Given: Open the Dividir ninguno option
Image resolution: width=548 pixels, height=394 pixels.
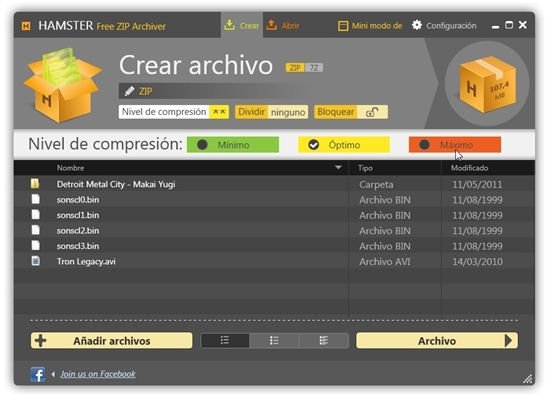Looking at the screenshot, I should pyautogui.click(x=272, y=112).
